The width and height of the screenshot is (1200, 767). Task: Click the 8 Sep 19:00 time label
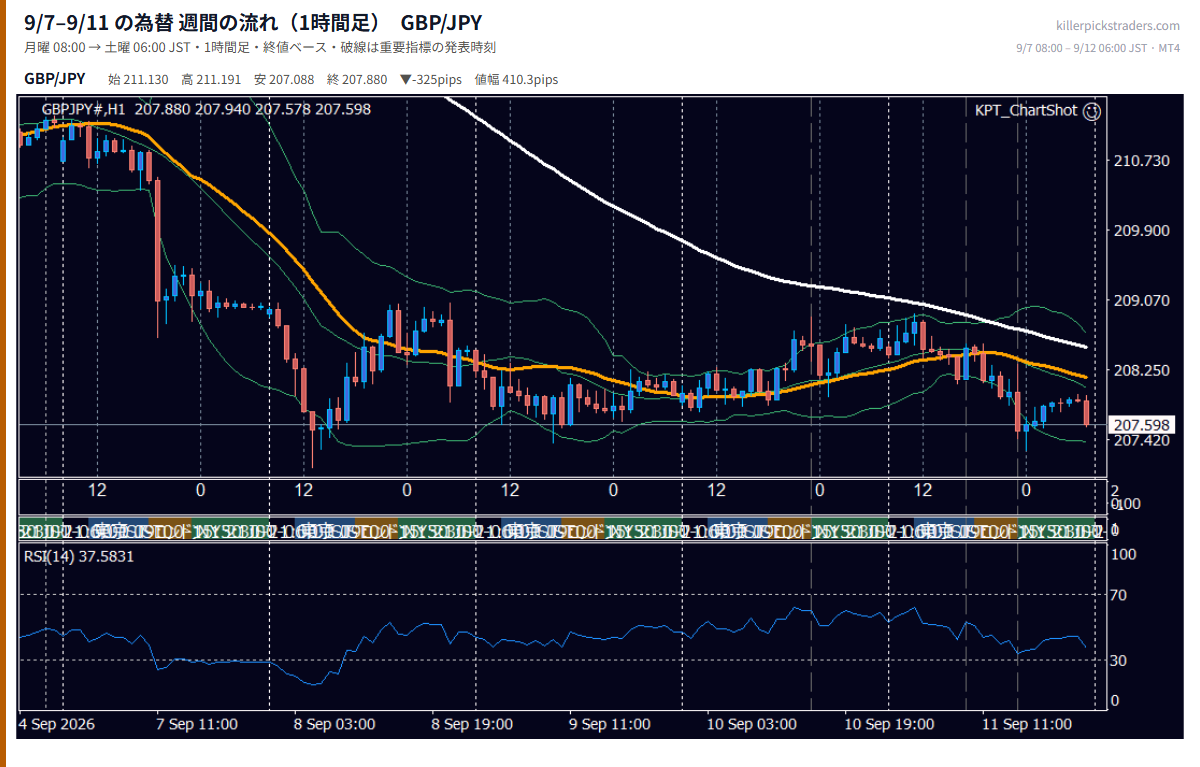(471, 724)
